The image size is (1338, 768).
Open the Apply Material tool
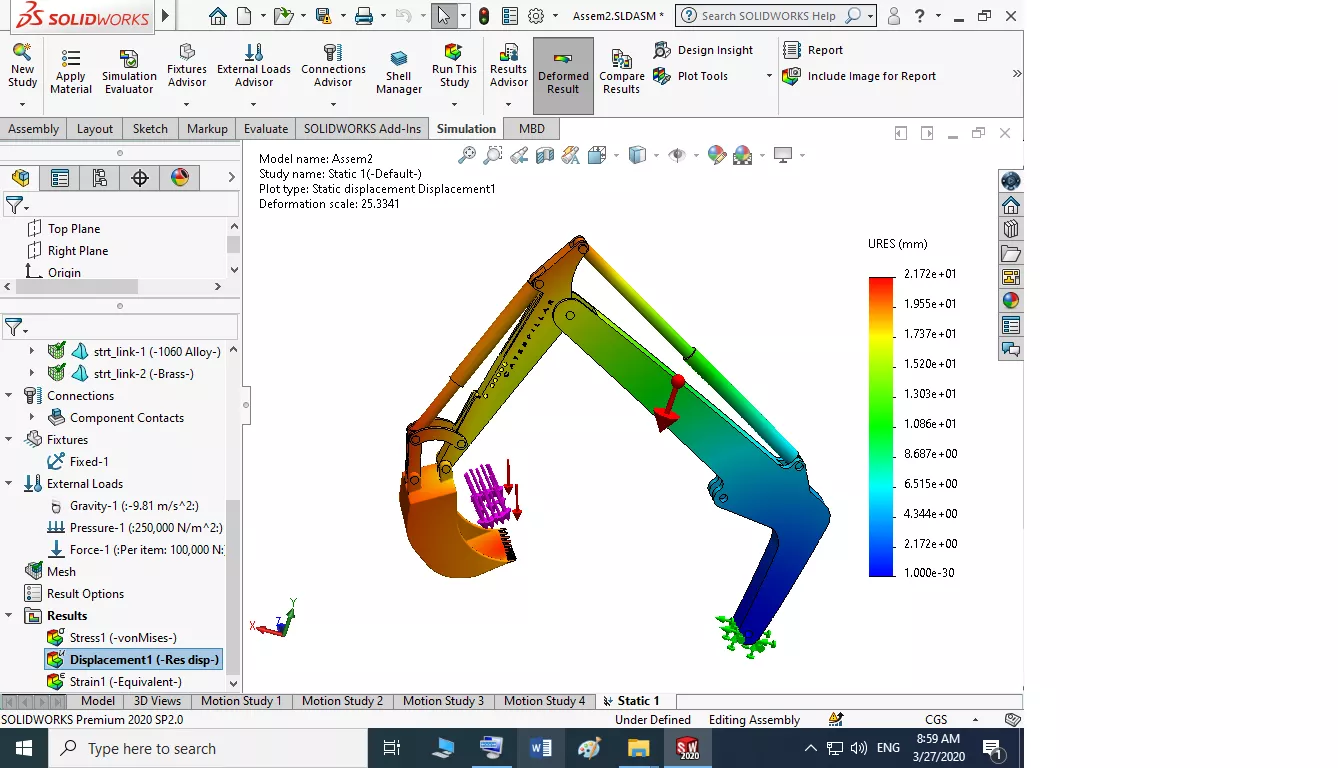71,60
